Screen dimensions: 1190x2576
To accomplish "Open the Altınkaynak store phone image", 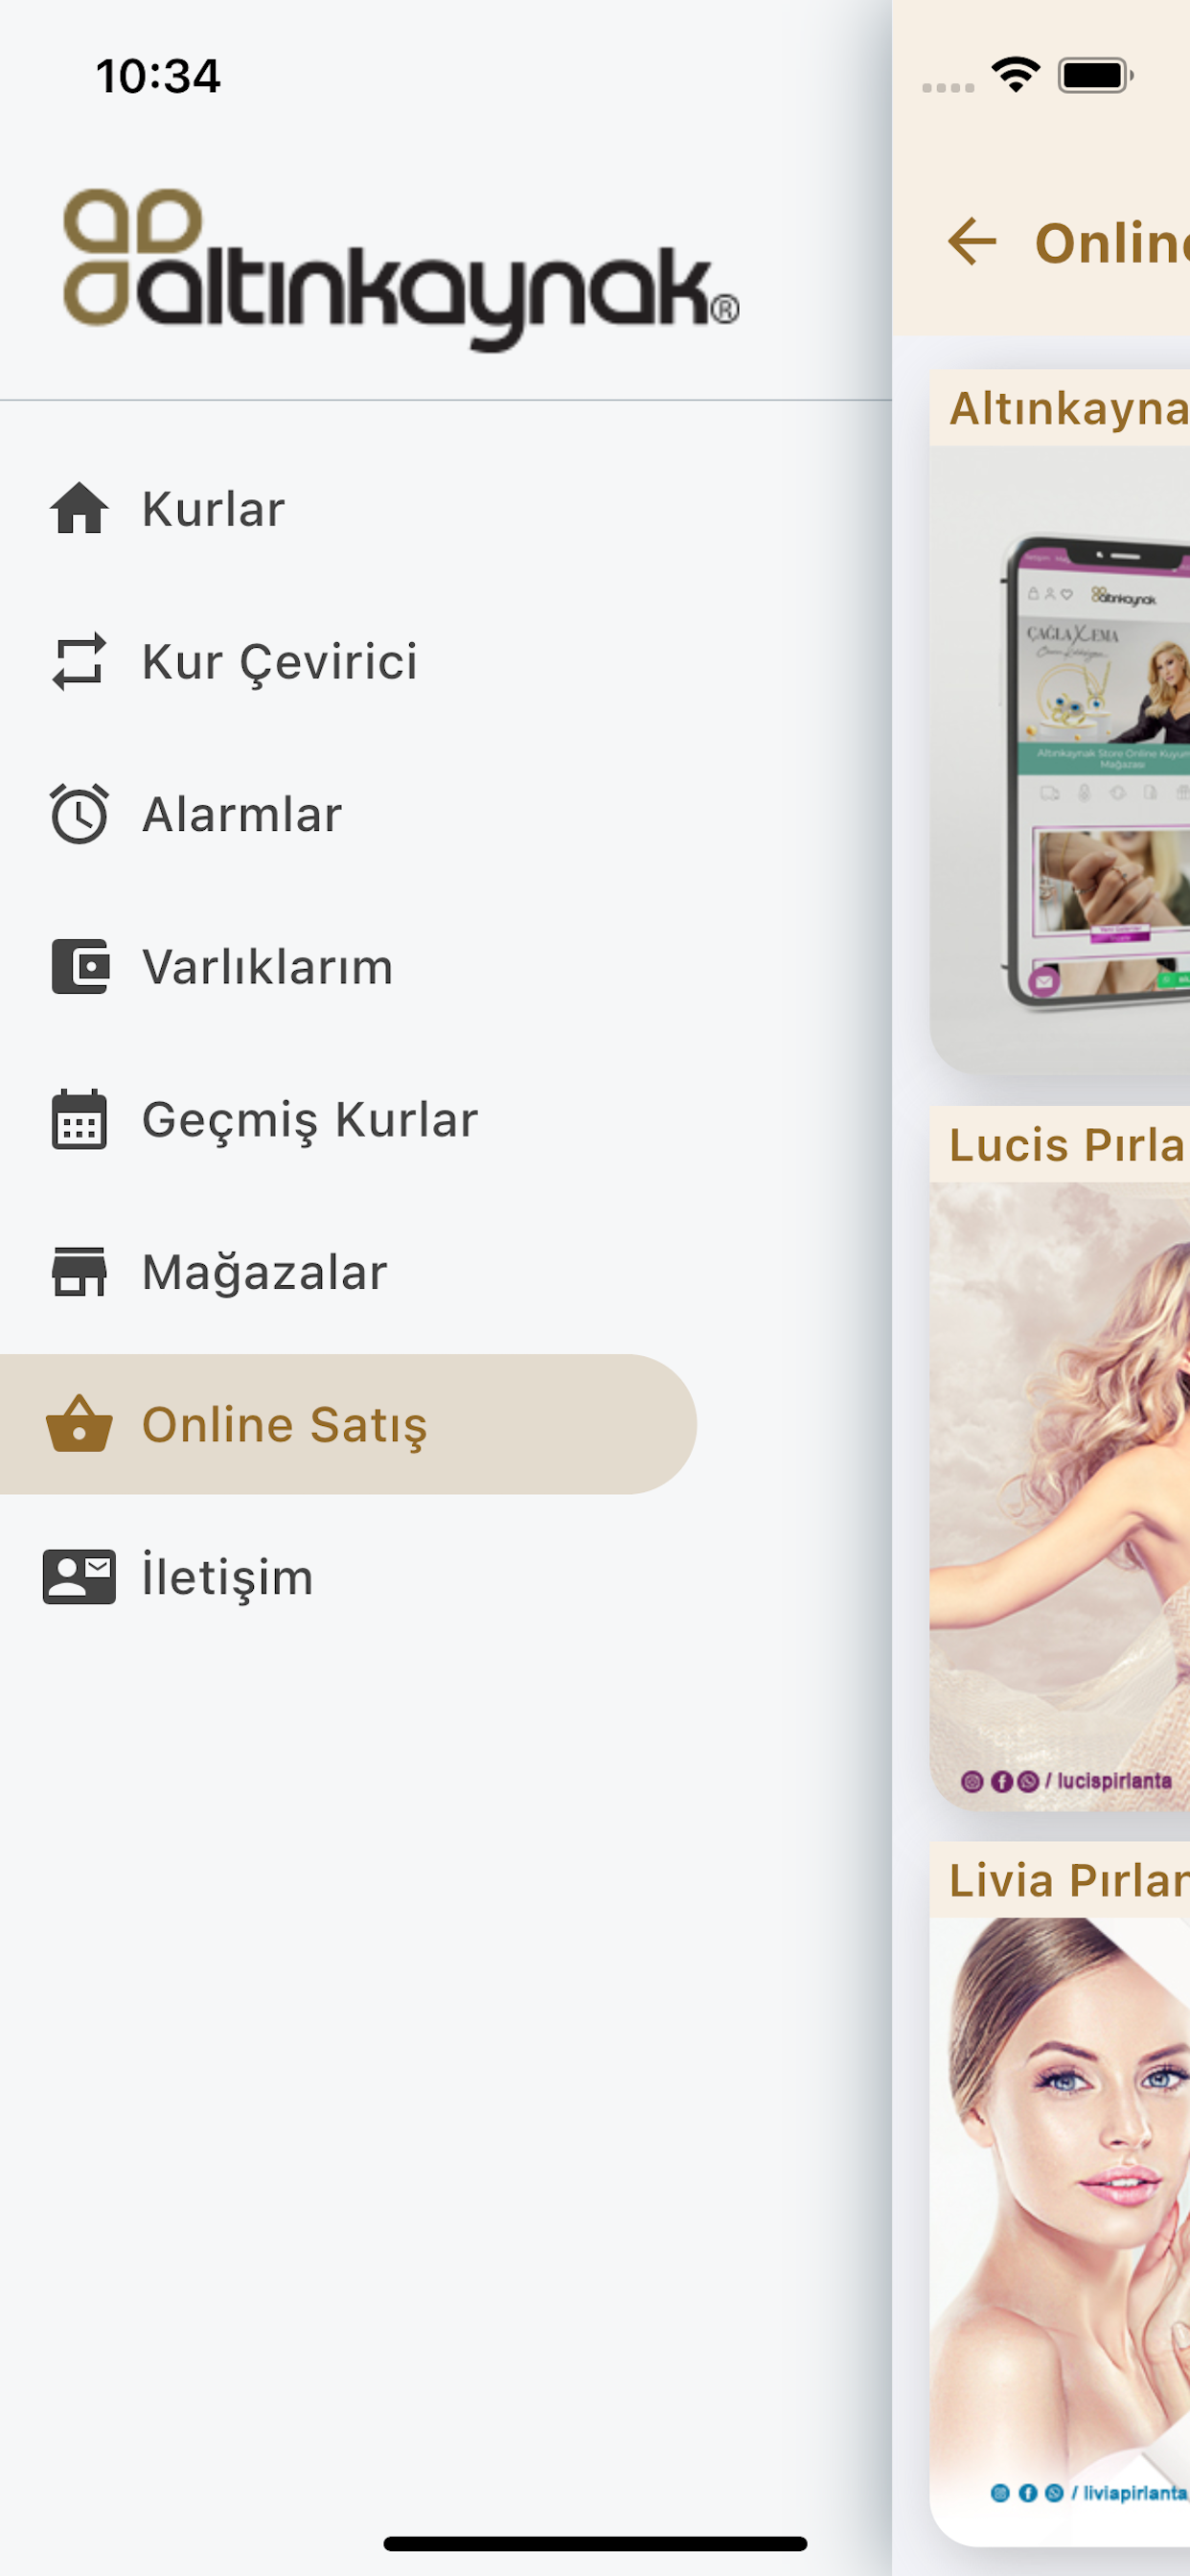I will pyautogui.click(x=1060, y=760).
